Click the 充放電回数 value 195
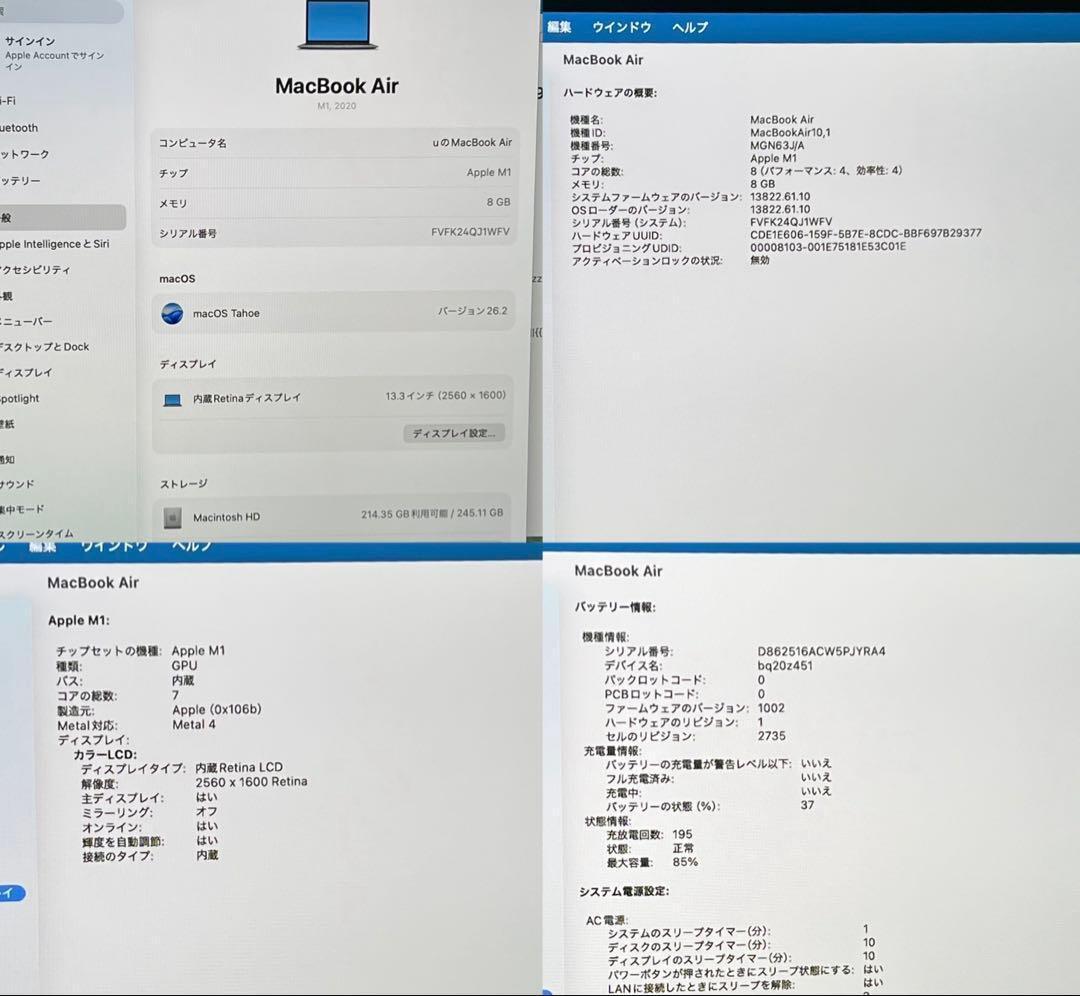 (x=683, y=834)
